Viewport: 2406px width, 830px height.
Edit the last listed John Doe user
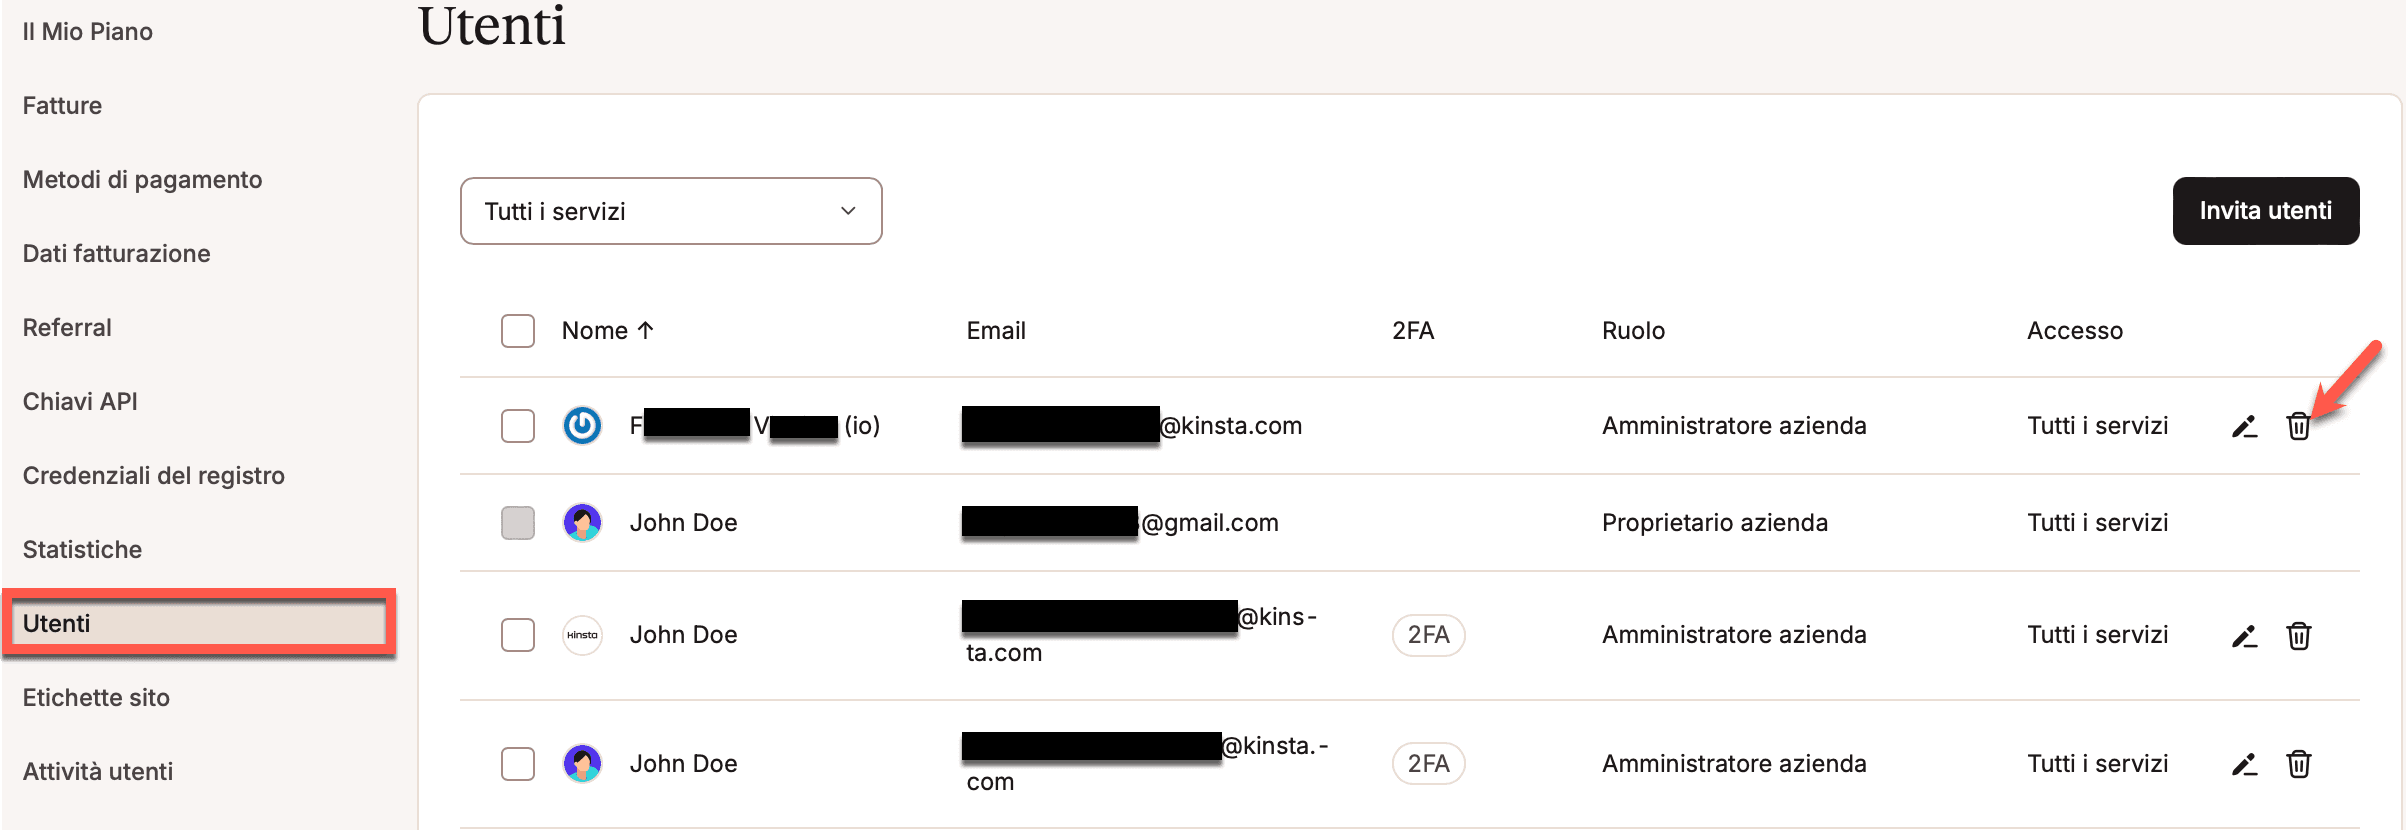point(2244,764)
